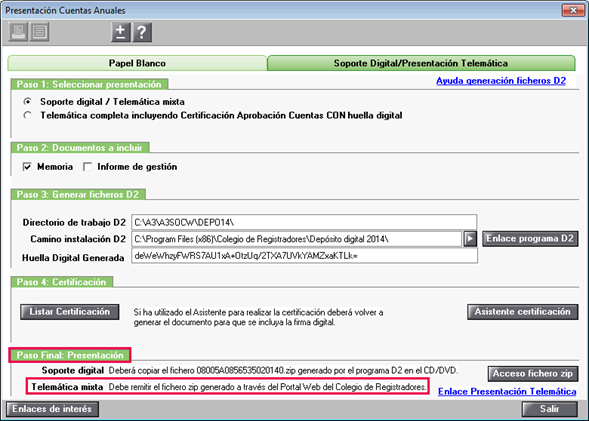Click the plus/minus toolbar icon
This screenshot has height=421, width=589.
click(121, 32)
